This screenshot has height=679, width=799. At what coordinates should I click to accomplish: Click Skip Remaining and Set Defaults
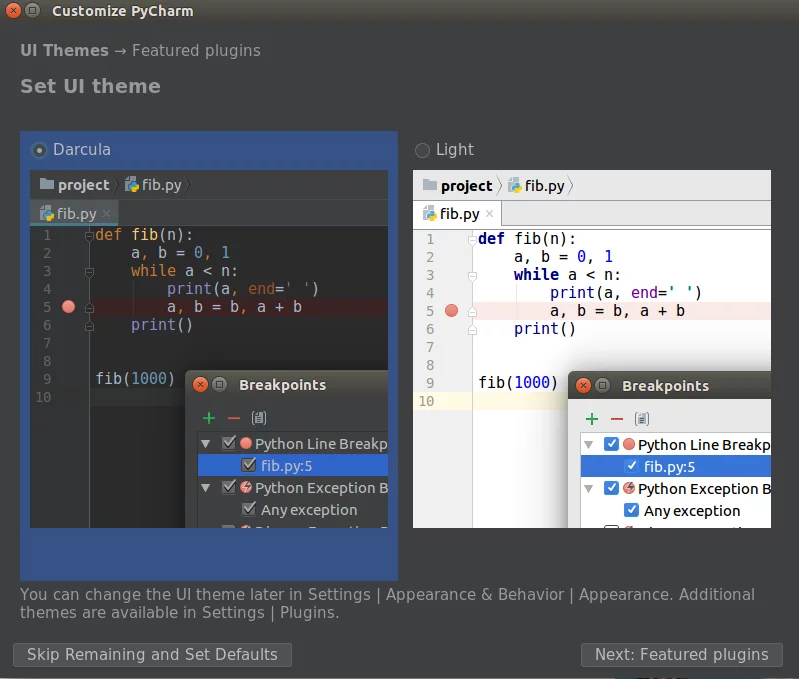(152, 655)
